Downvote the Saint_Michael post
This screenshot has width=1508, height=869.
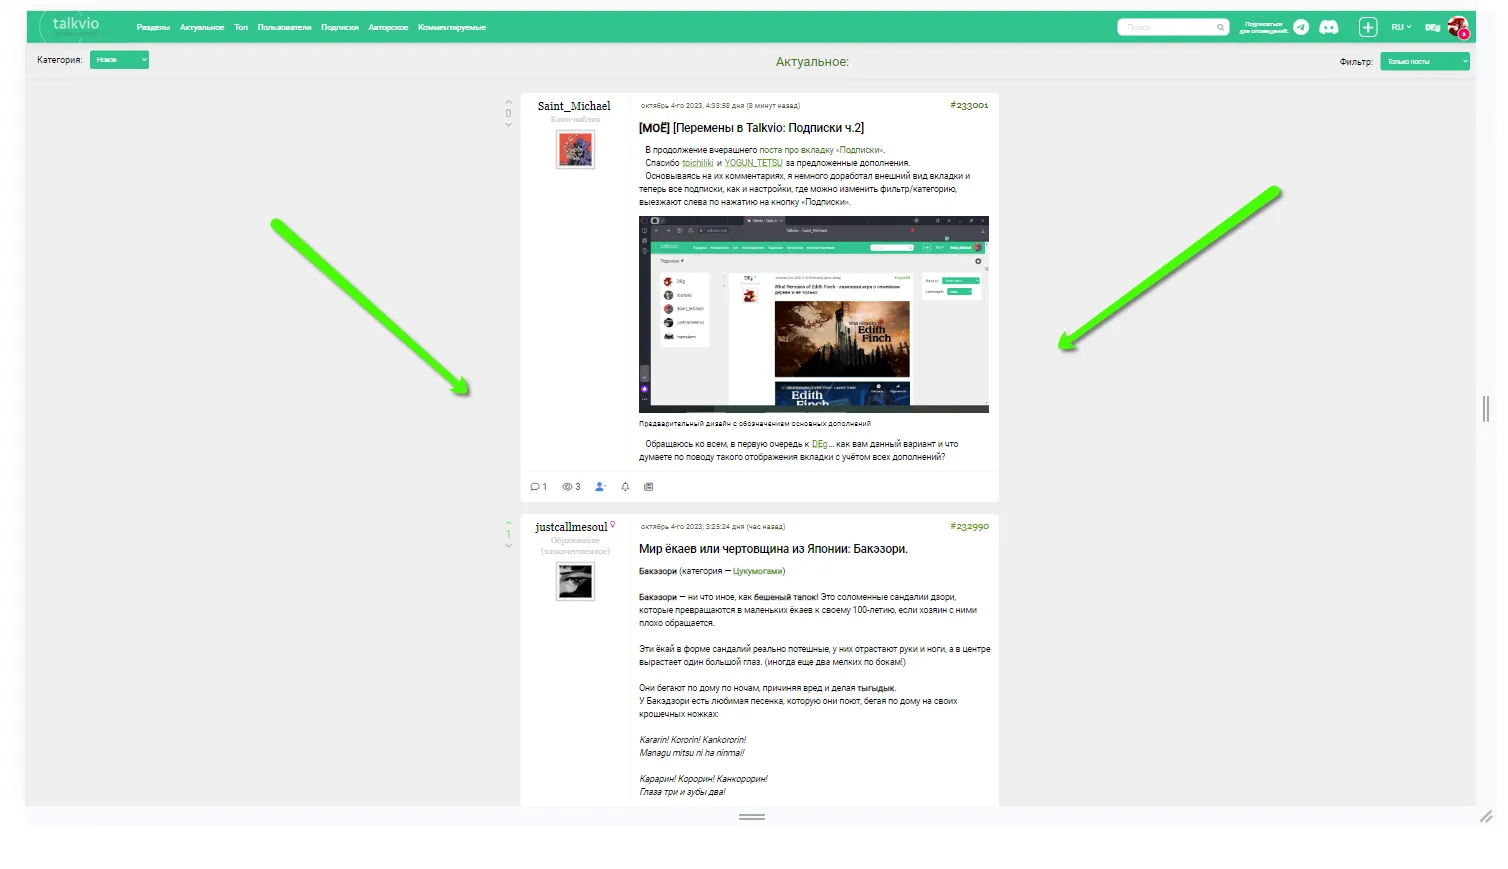pyautogui.click(x=508, y=125)
